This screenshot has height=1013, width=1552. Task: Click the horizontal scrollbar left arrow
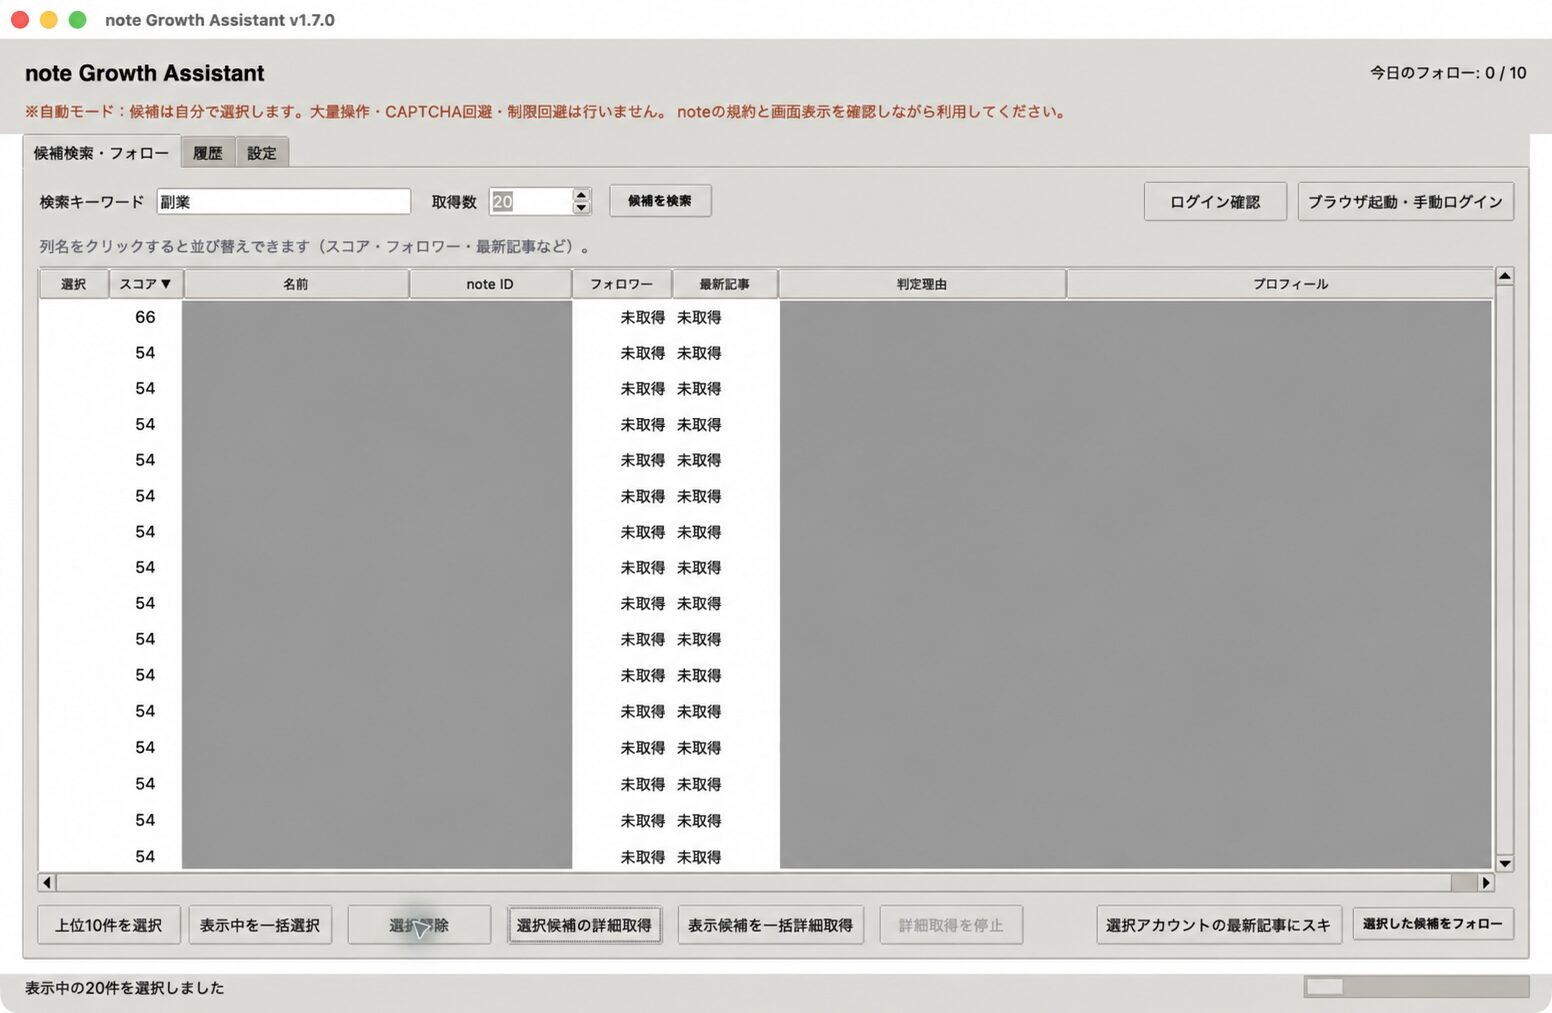pos(47,882)
